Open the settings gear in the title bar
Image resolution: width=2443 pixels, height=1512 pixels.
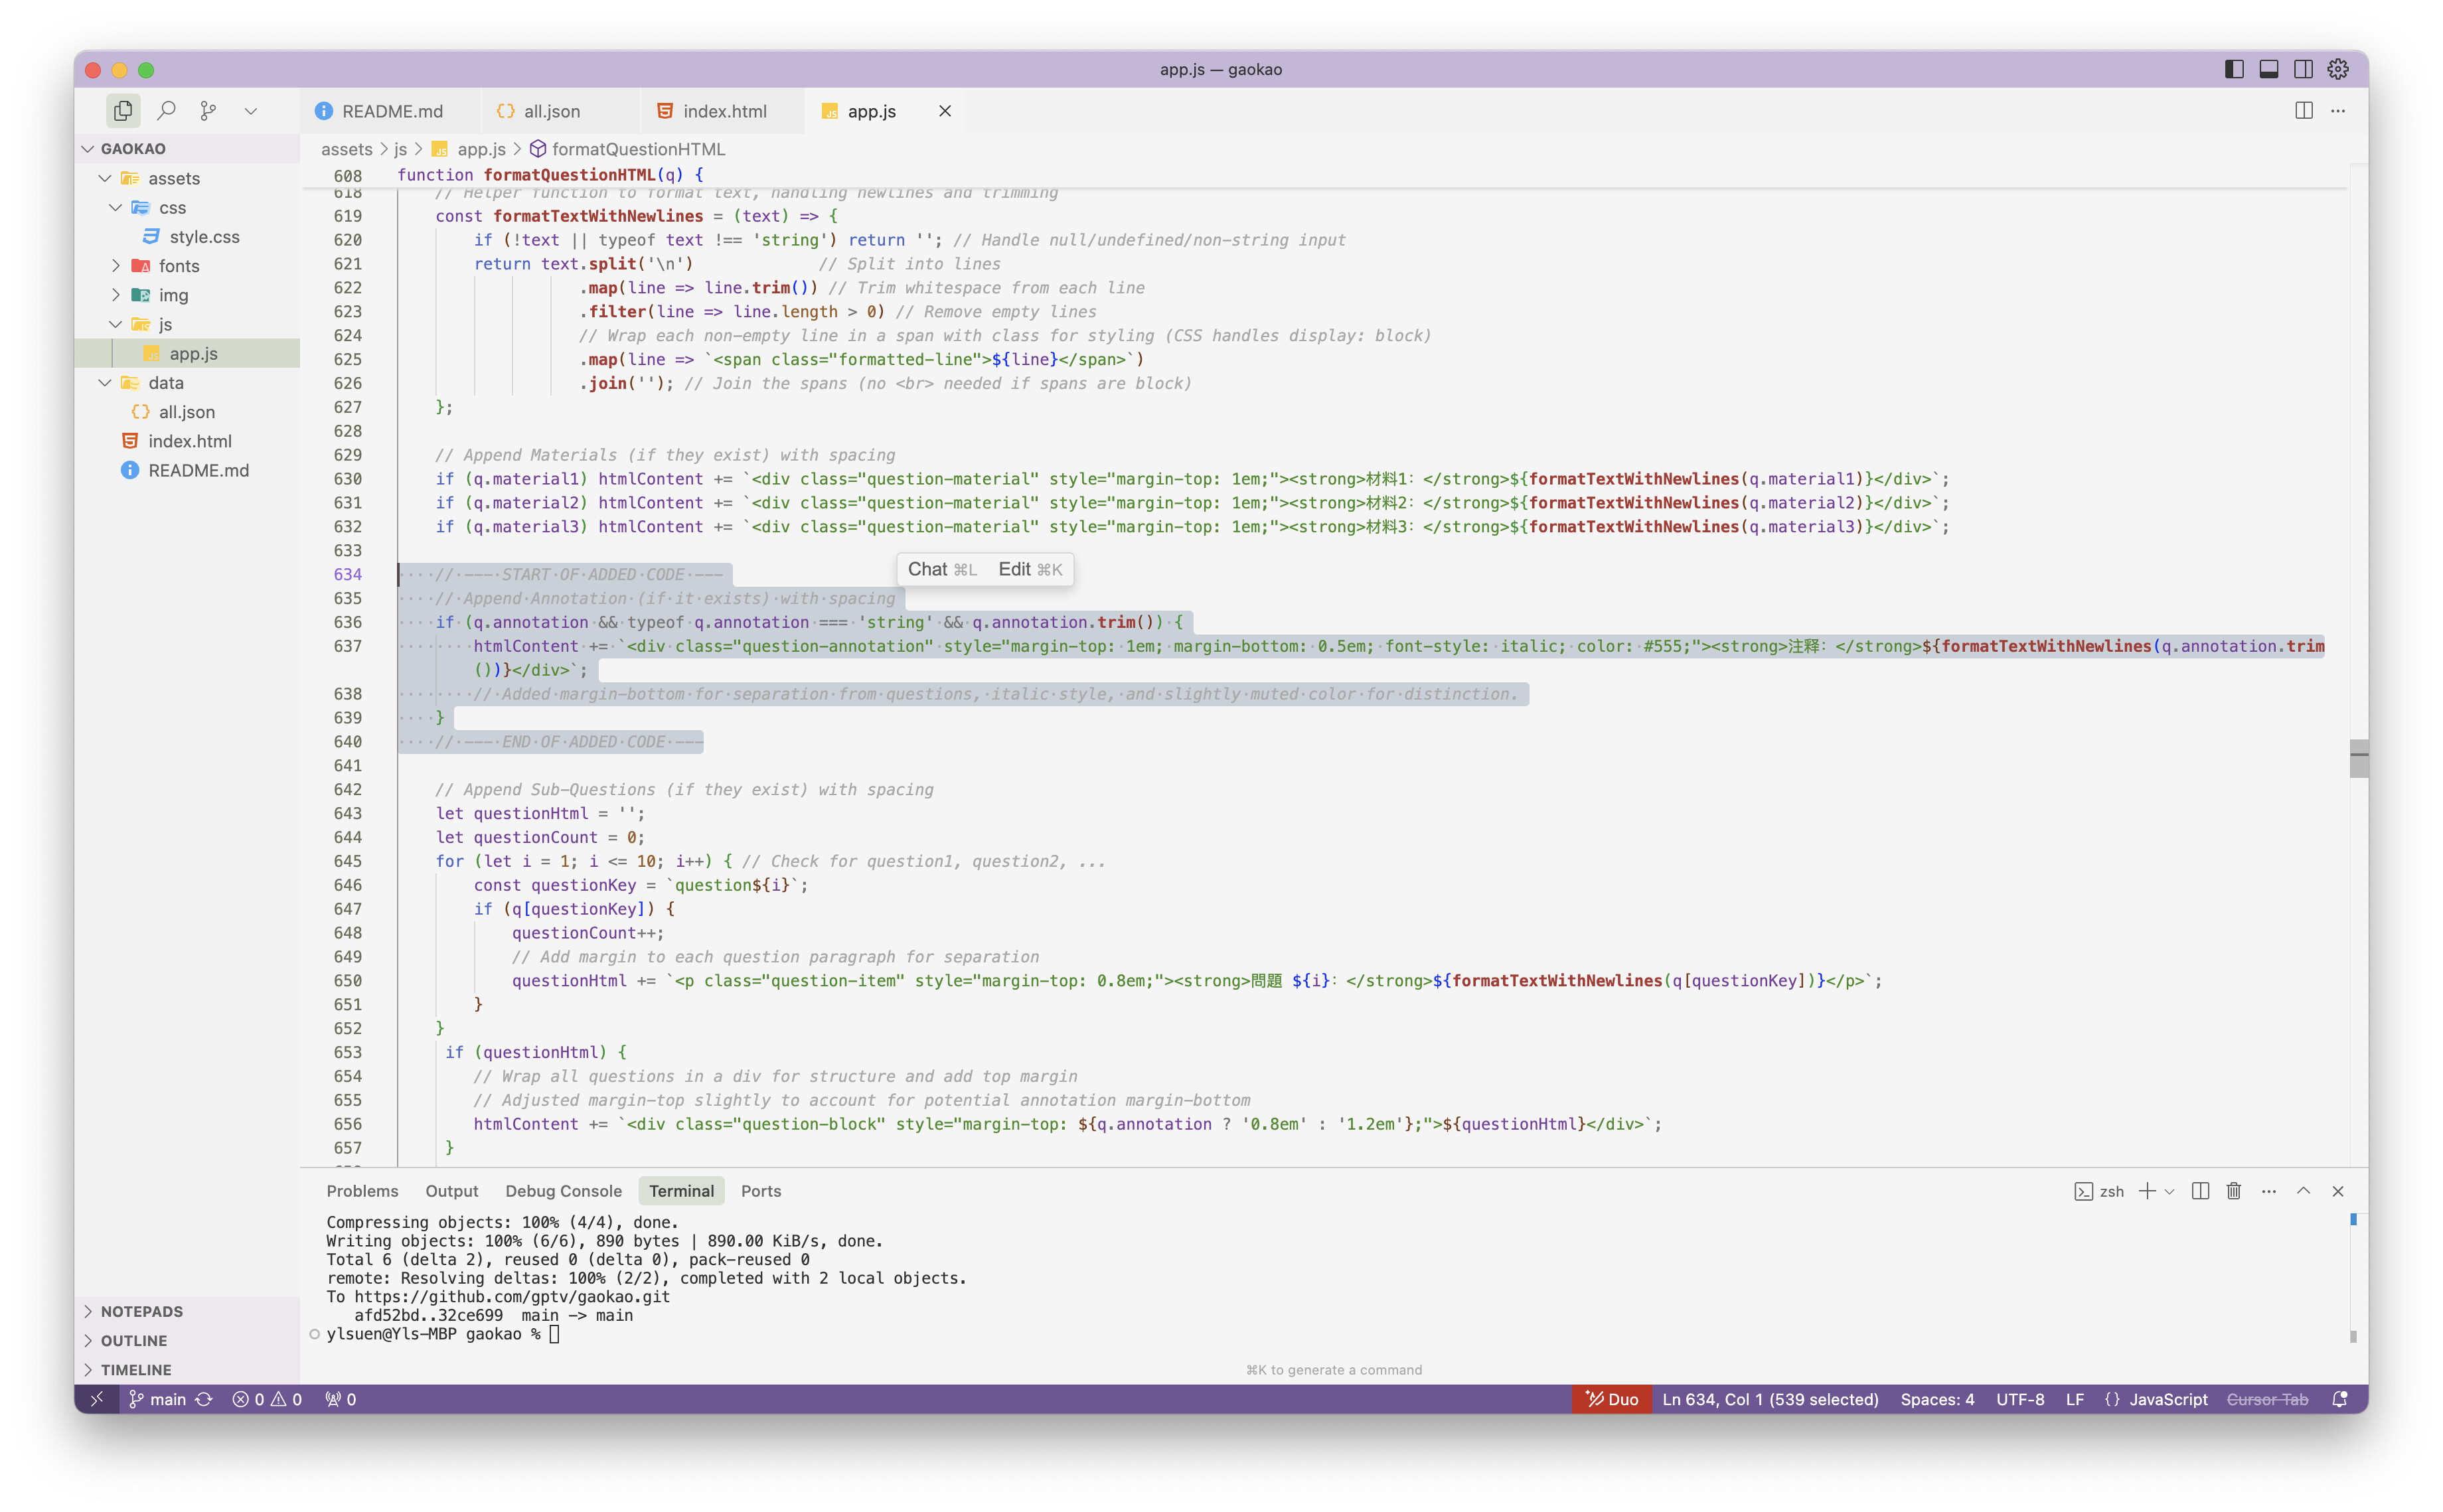2338,69
